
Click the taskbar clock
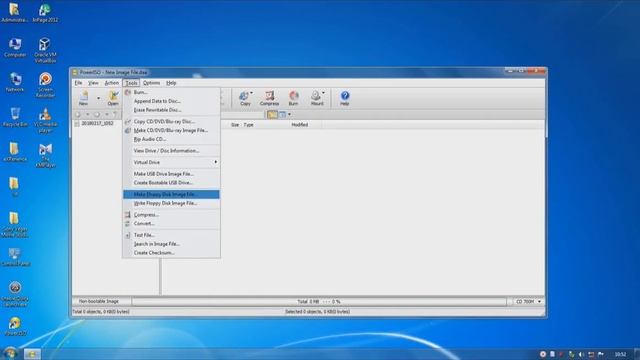620,354
